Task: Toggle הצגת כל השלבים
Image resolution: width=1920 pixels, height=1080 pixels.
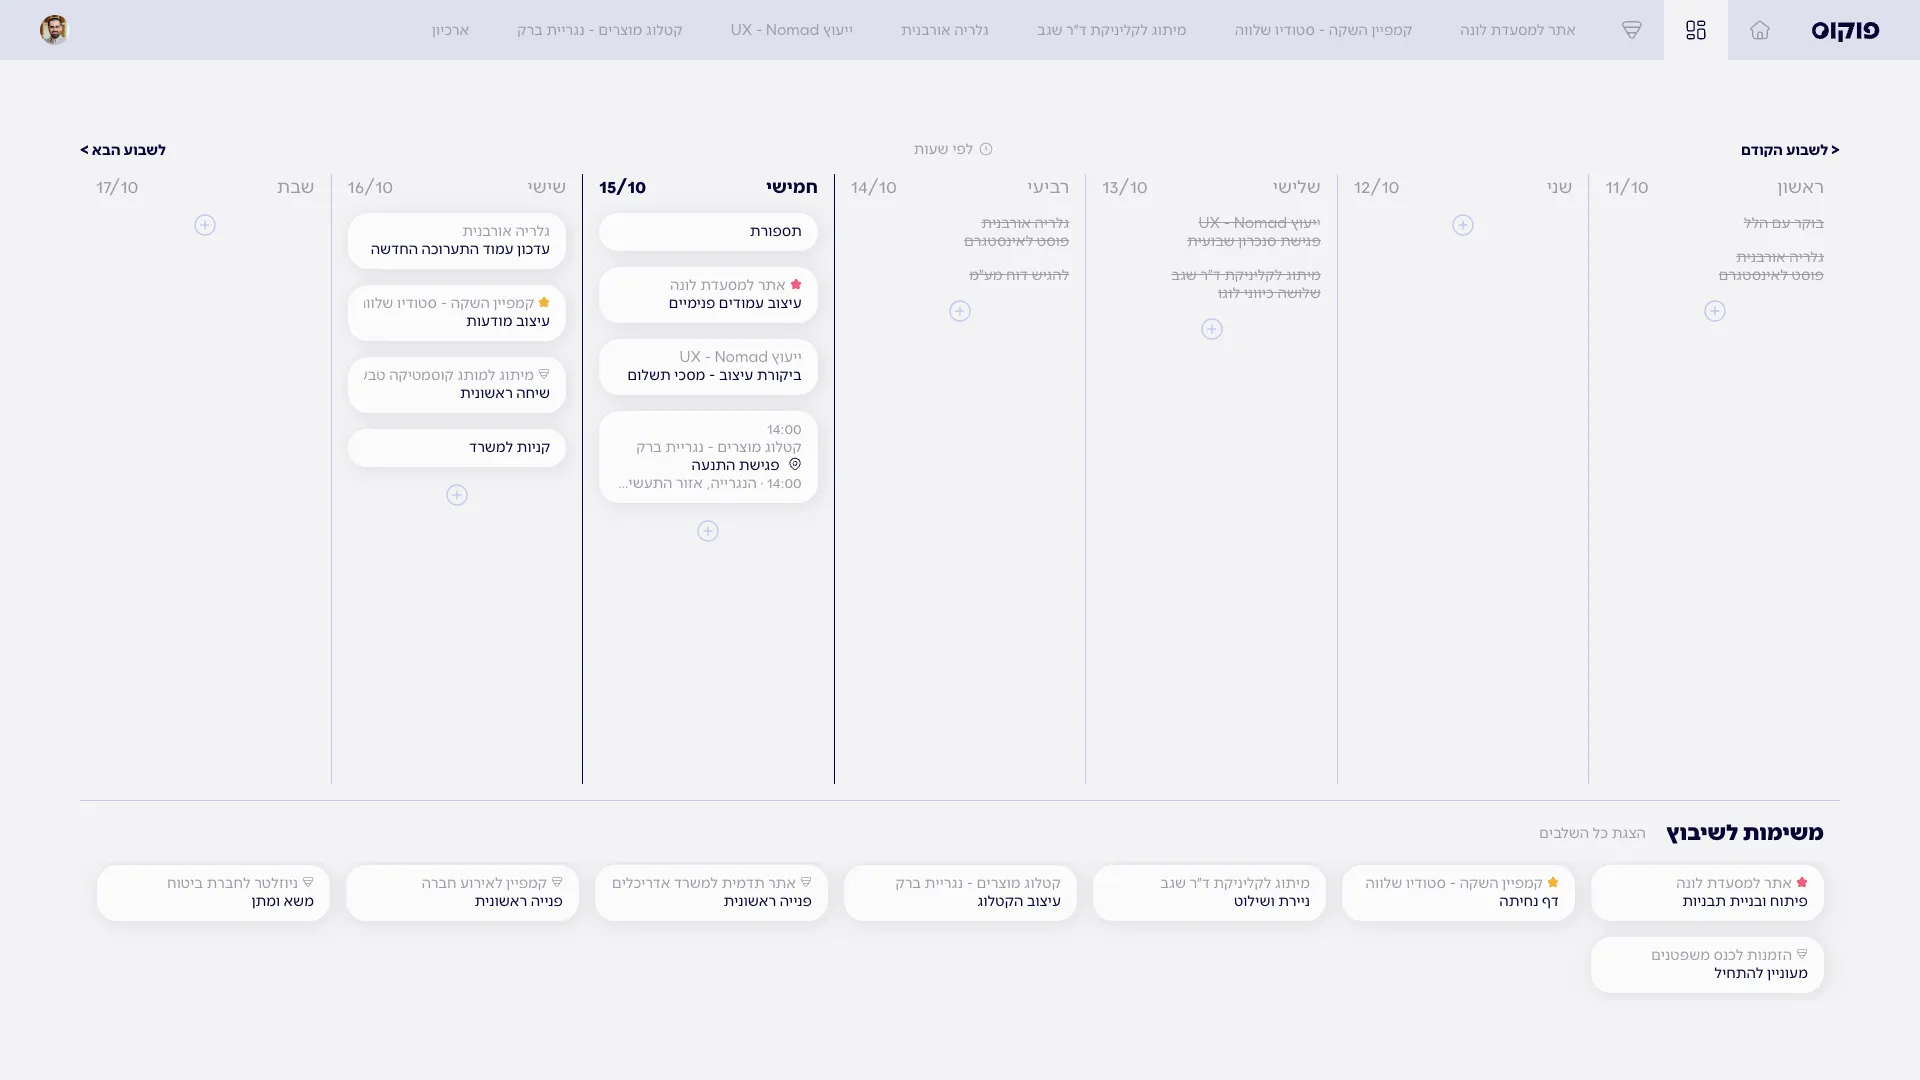Action: click(1592, 833)
